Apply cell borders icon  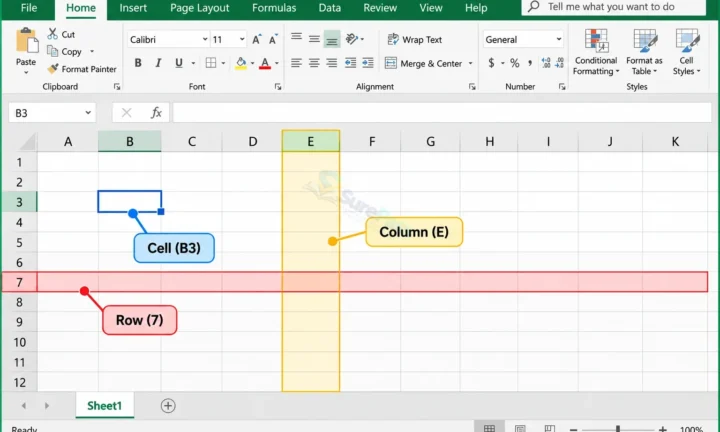[211, 63]
